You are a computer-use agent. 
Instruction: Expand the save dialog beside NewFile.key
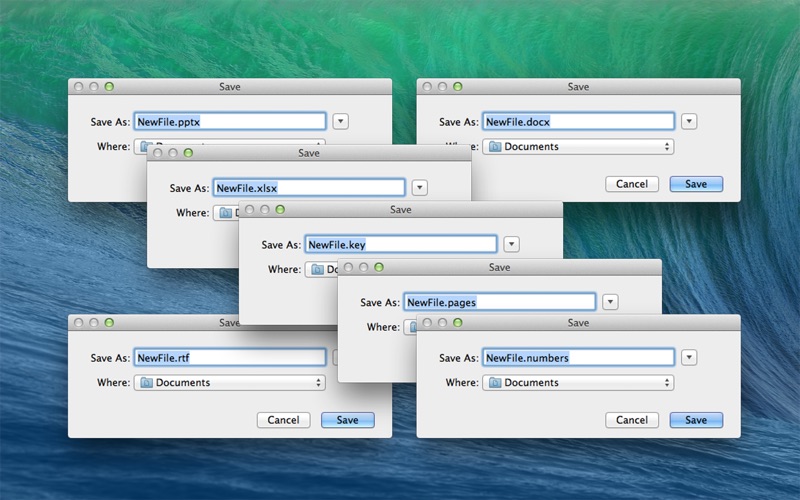tap(511, 244)
